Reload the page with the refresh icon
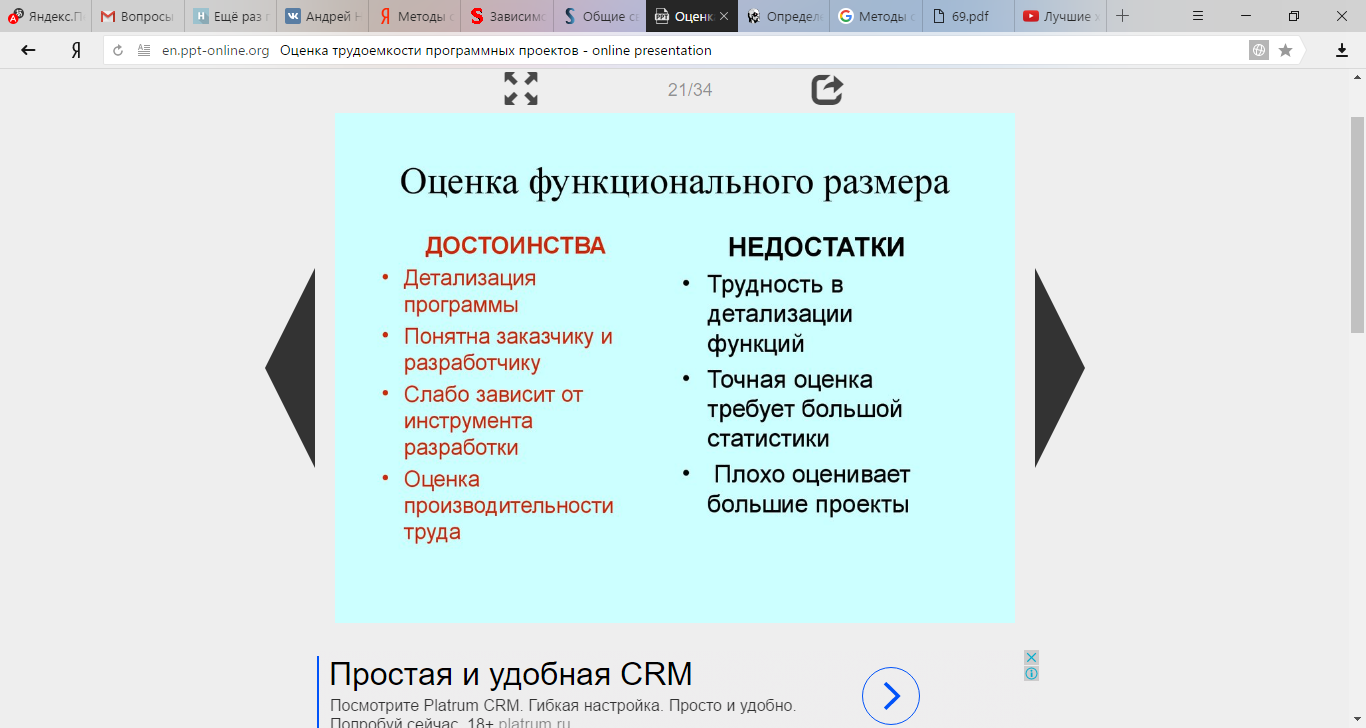This screenshot has width=1366, height=728. click(118, 50)
